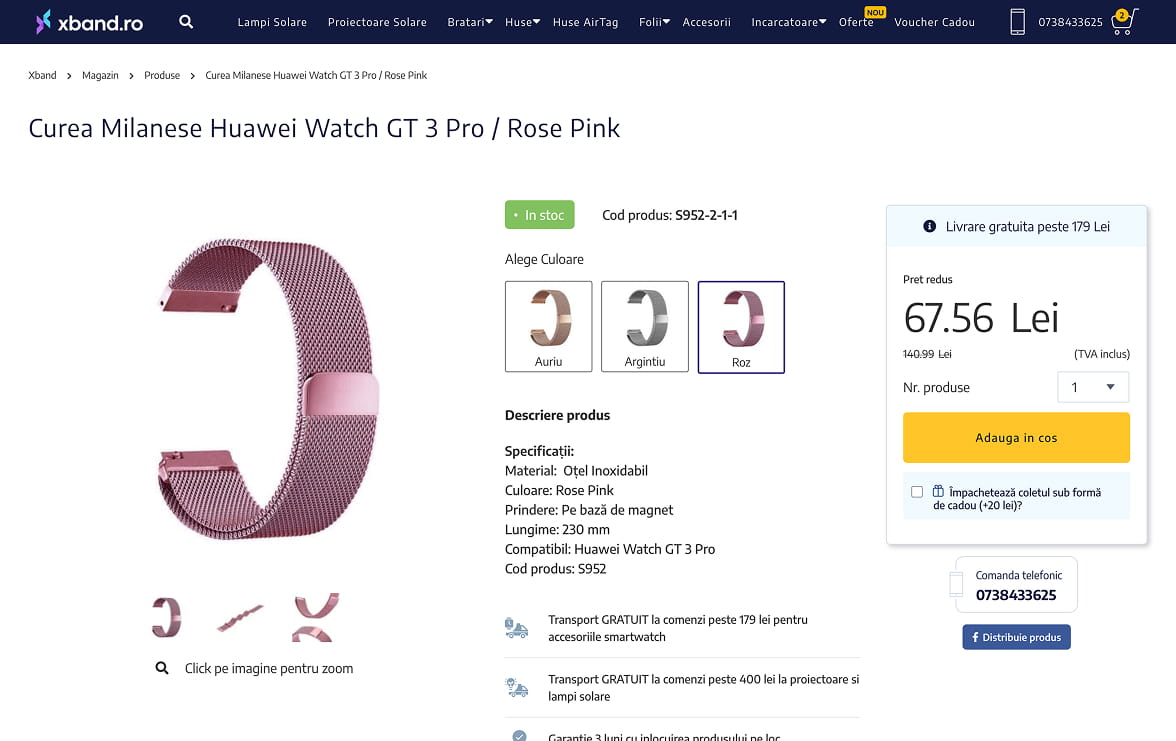Viewport: 1176px width, 741px height.
Task: Click the phone icon beside Comanda telefonic
Action: click(x=956, y=585)
